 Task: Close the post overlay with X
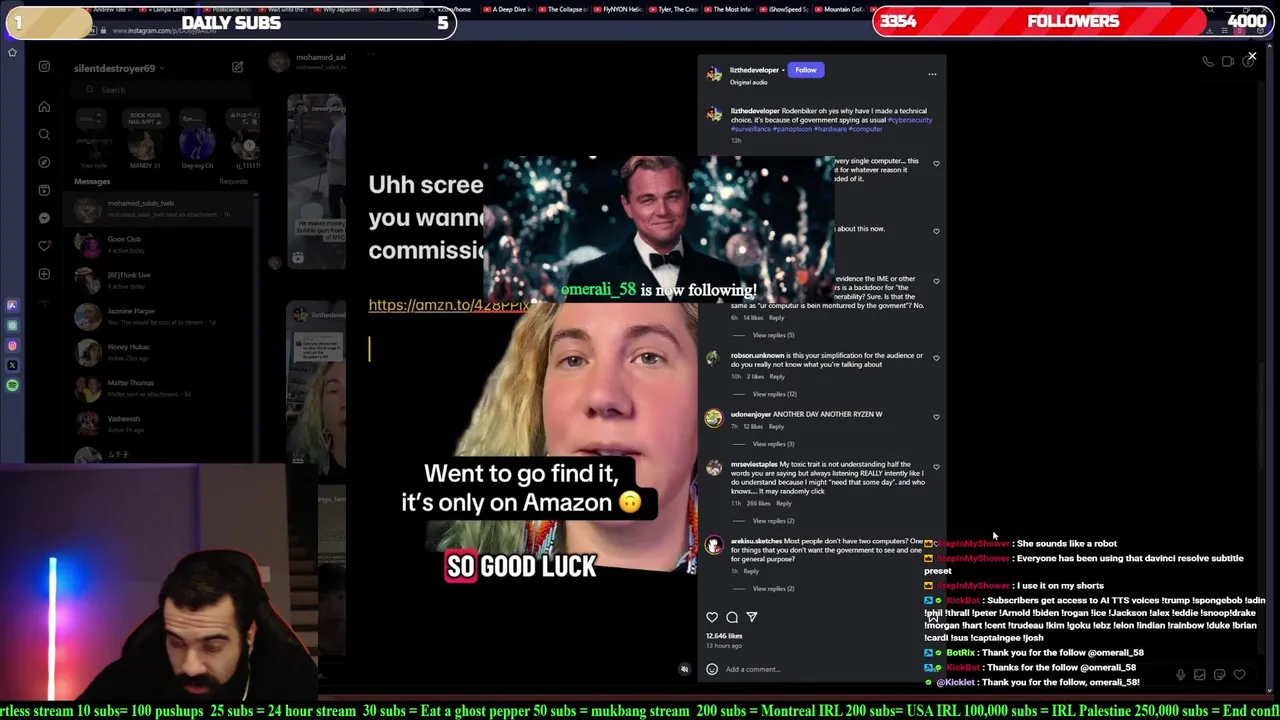[1252, 56]
